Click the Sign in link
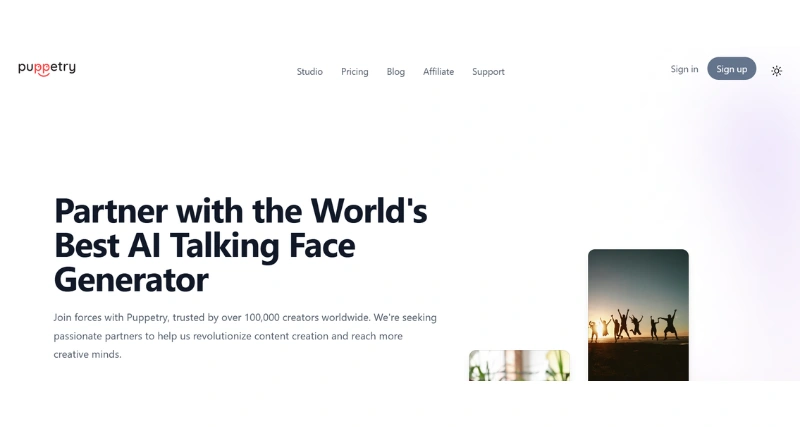This screenshot has height=427, width=800. (x=684, y=69)
